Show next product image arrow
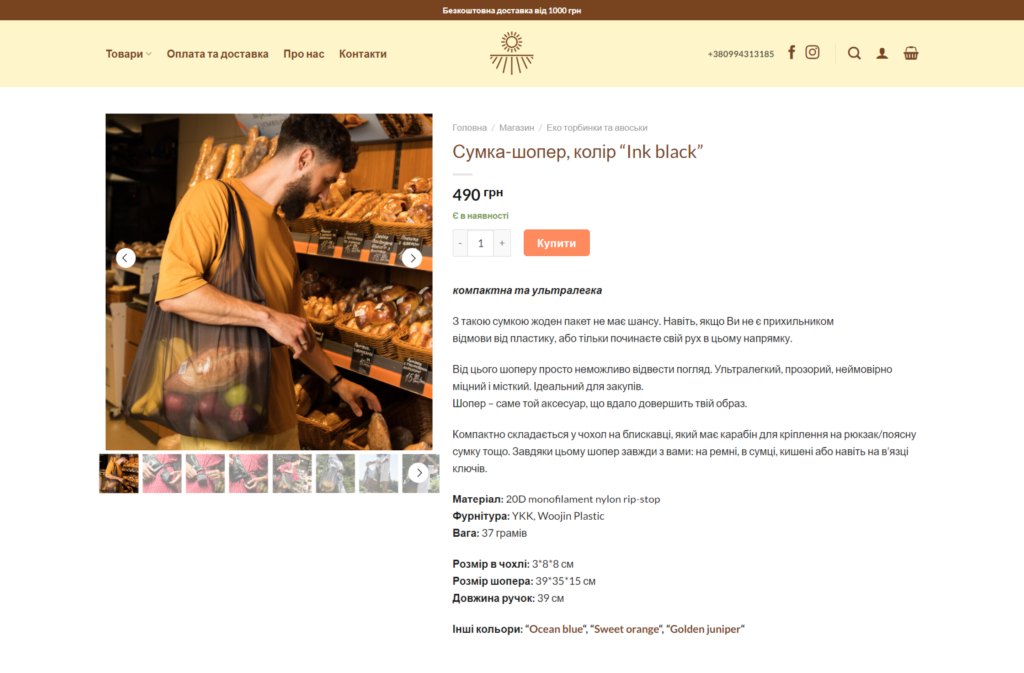 pos(412,258)
